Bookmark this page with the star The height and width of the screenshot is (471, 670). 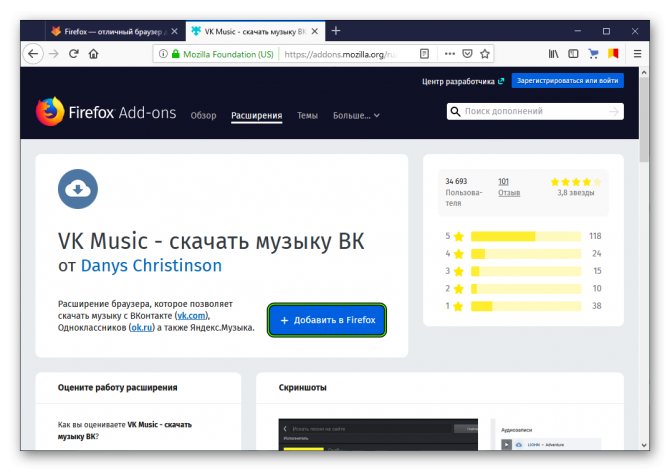(485, 54)
